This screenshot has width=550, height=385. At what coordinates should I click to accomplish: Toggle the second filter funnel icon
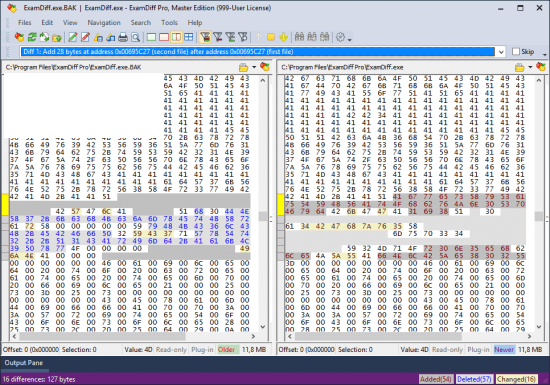pyautogui.click(x=218, y=37)
